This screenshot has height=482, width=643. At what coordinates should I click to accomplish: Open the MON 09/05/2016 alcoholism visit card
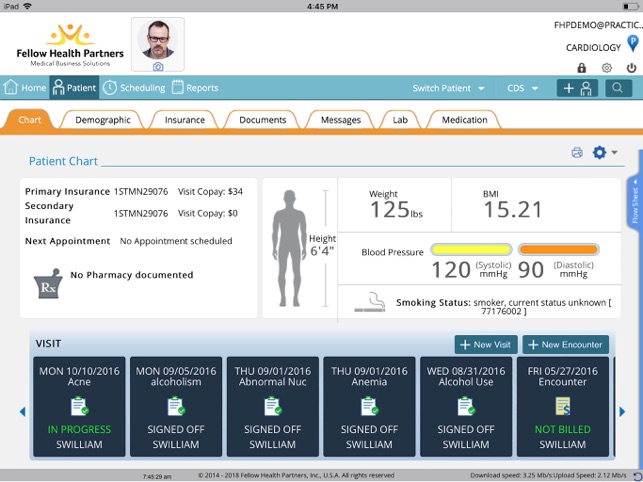tap(176, 407)
